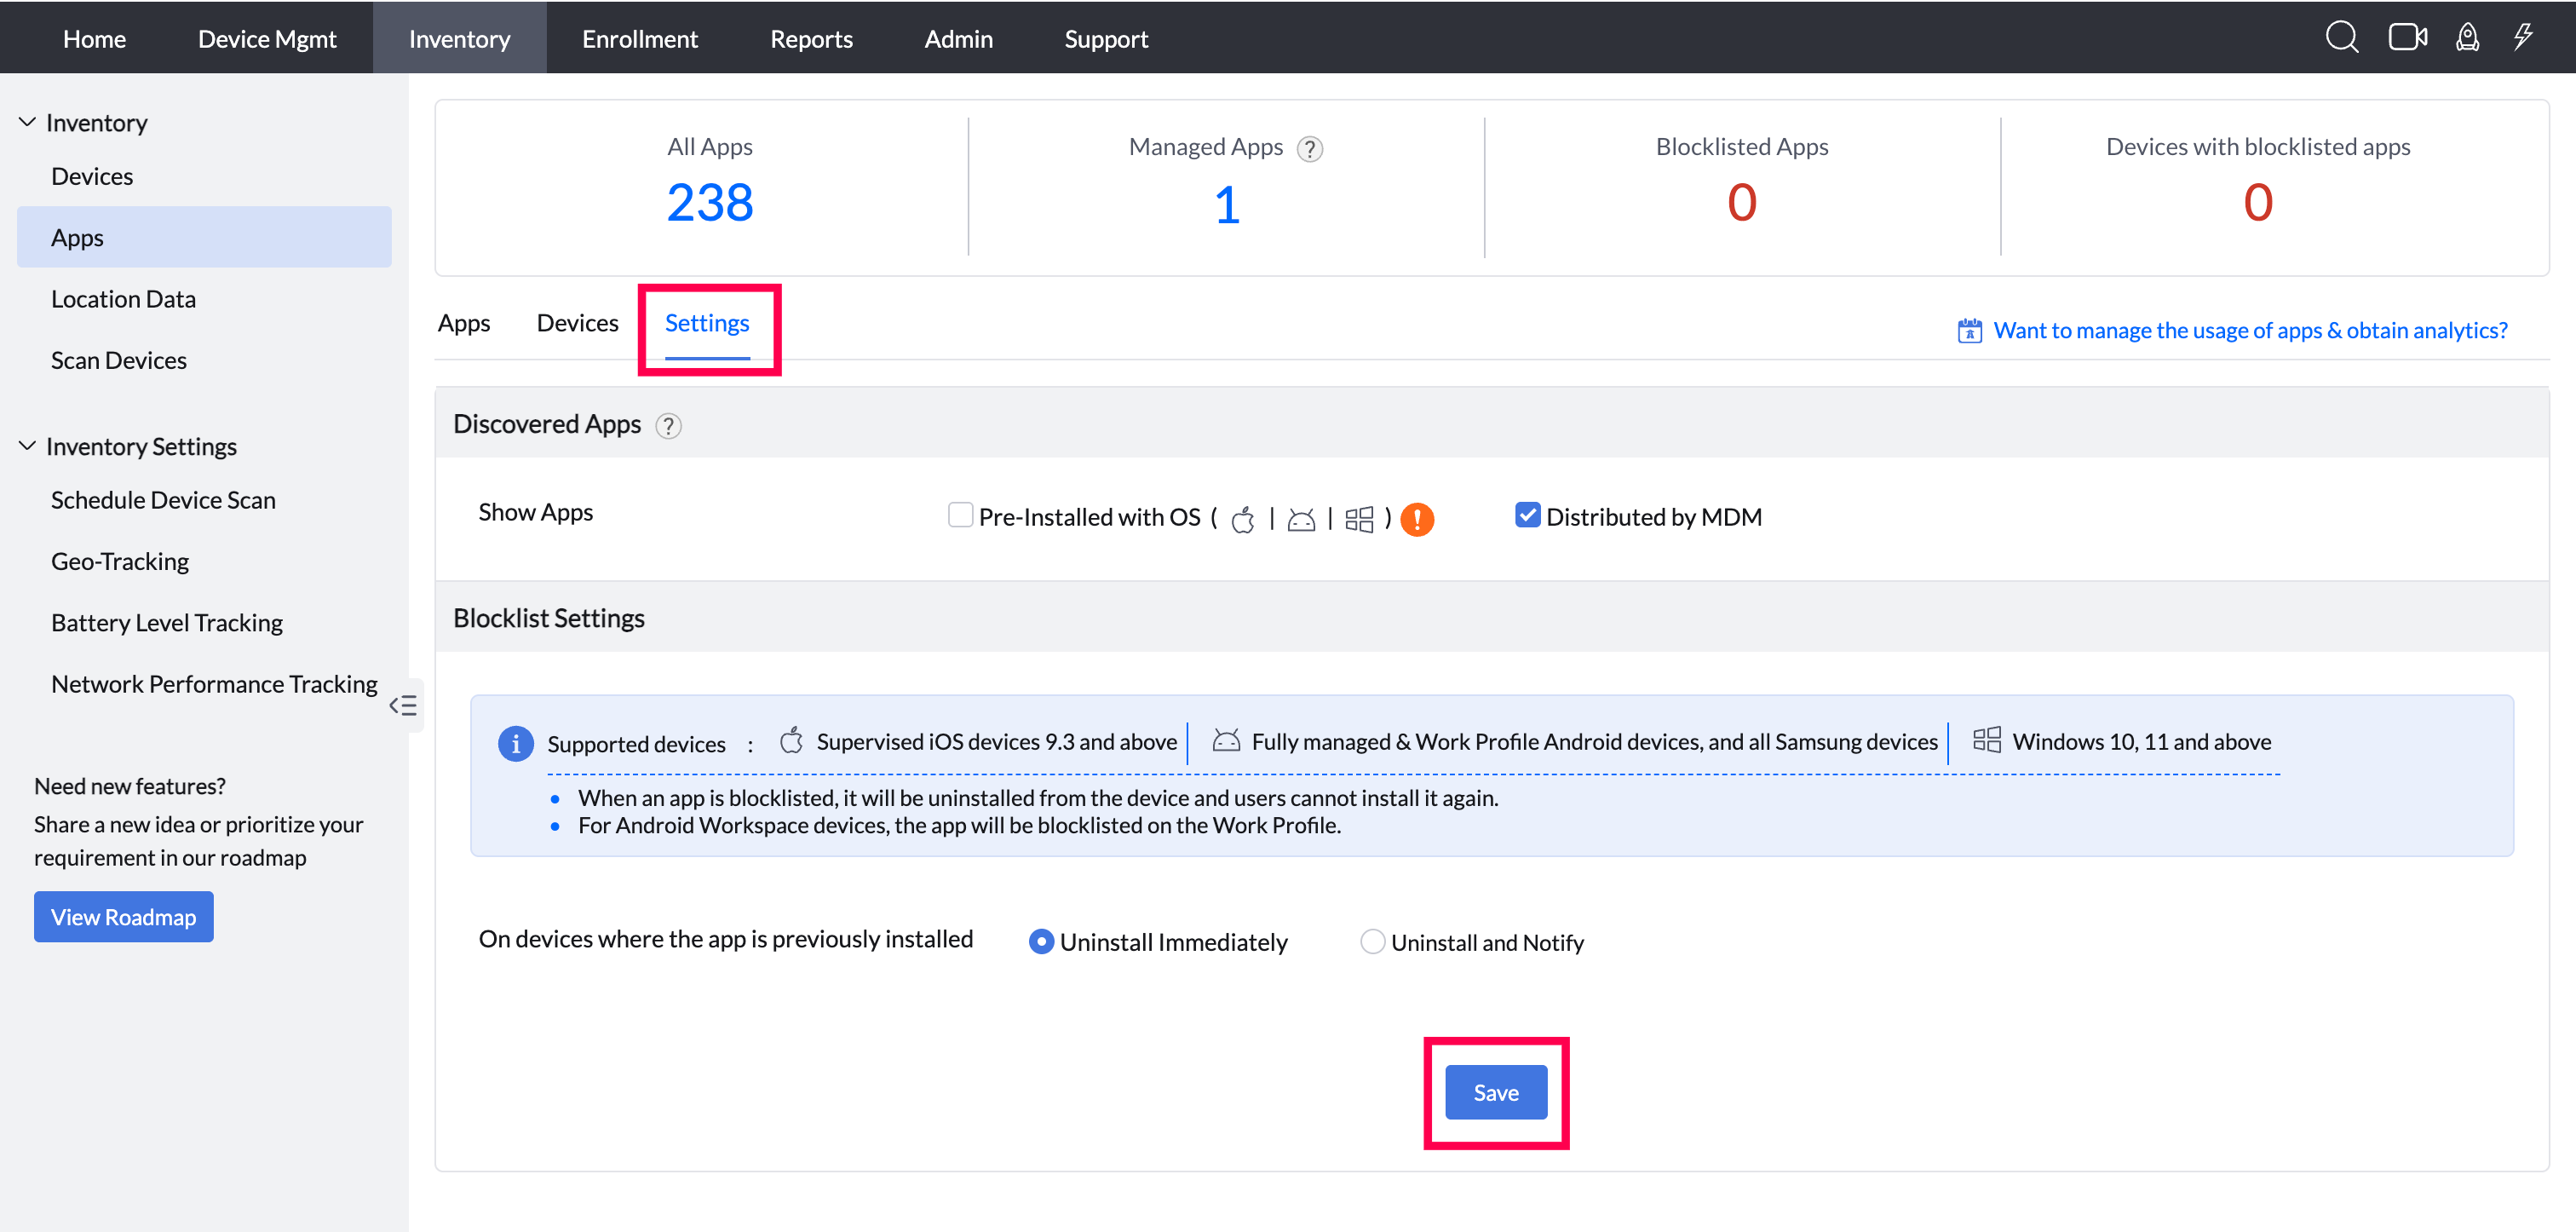Click the search magnifier icon
This screenshot has height=1232, width=2576.
(2341, 38)
